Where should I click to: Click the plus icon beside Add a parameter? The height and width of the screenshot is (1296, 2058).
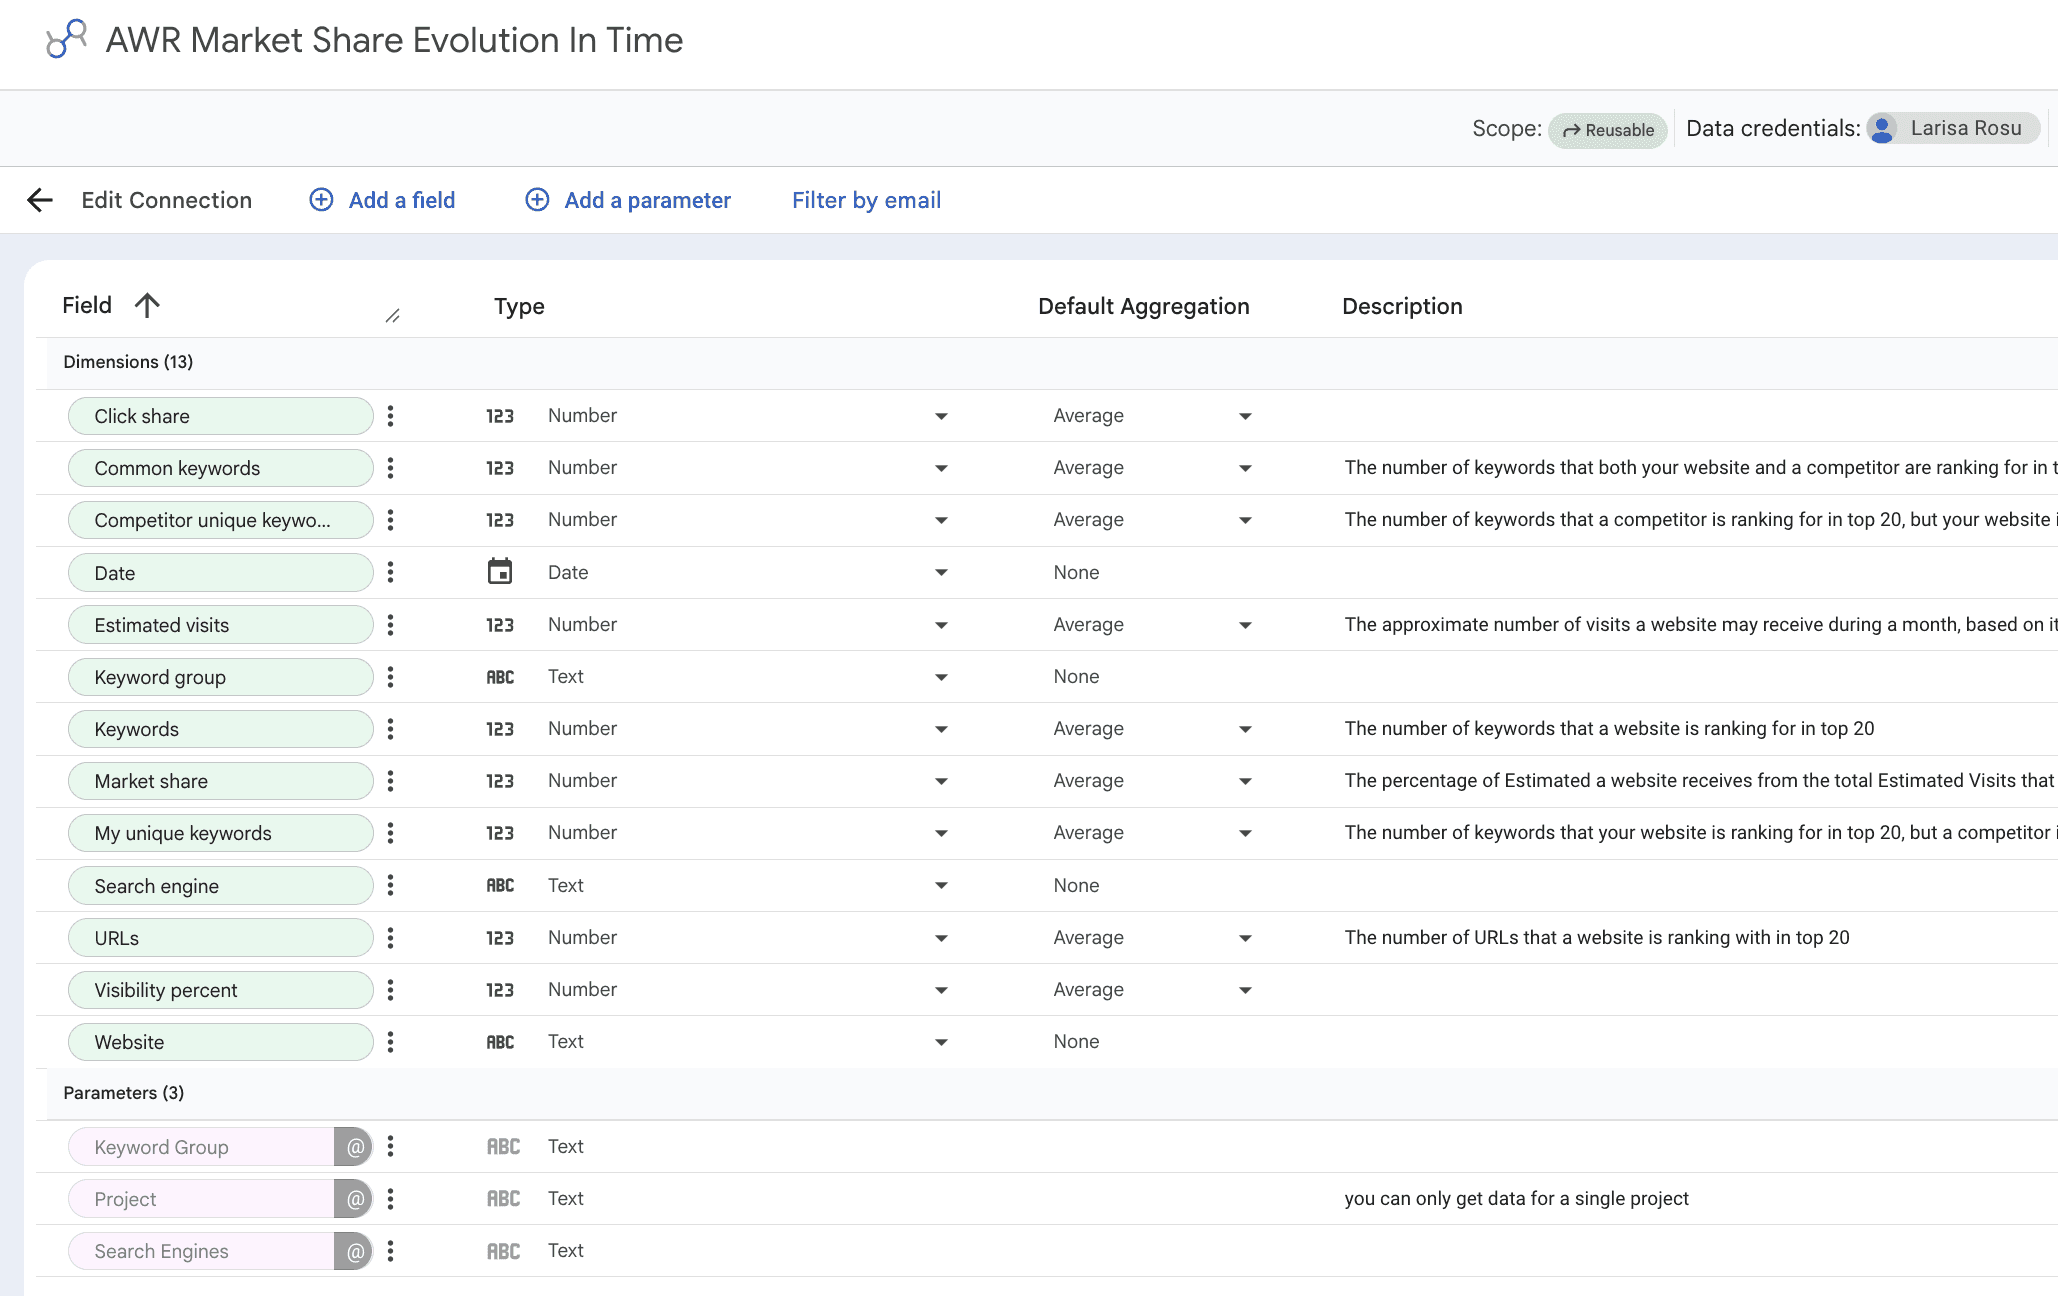point(537,200)
